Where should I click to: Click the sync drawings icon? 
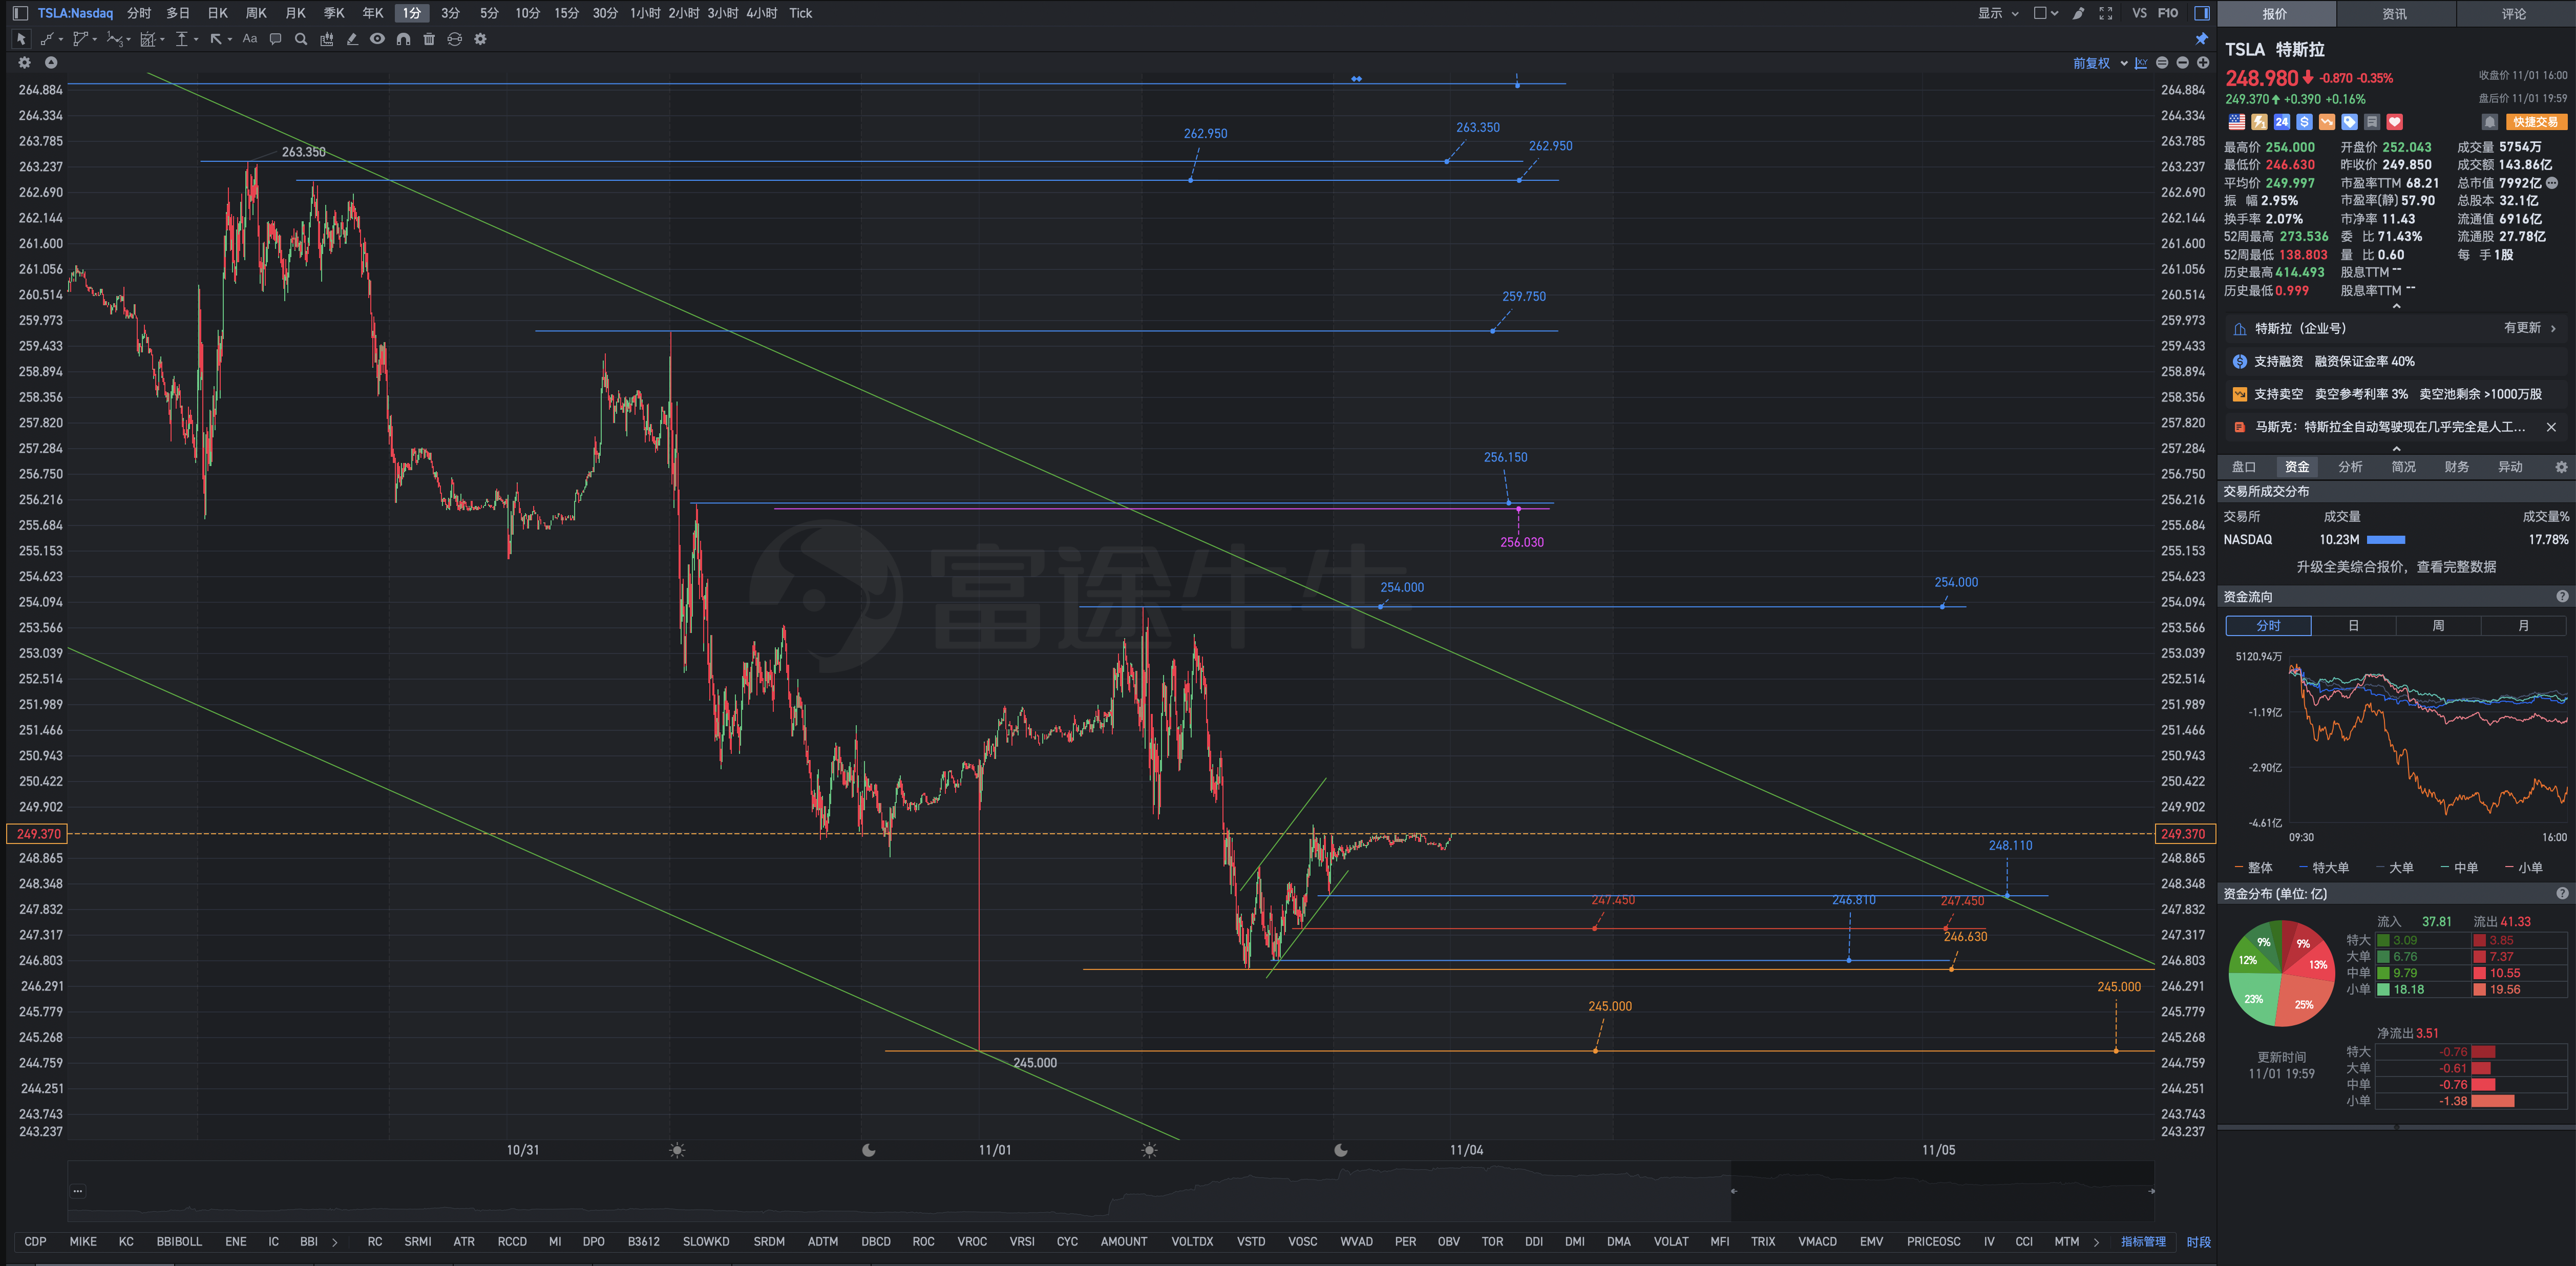[454, 39]
